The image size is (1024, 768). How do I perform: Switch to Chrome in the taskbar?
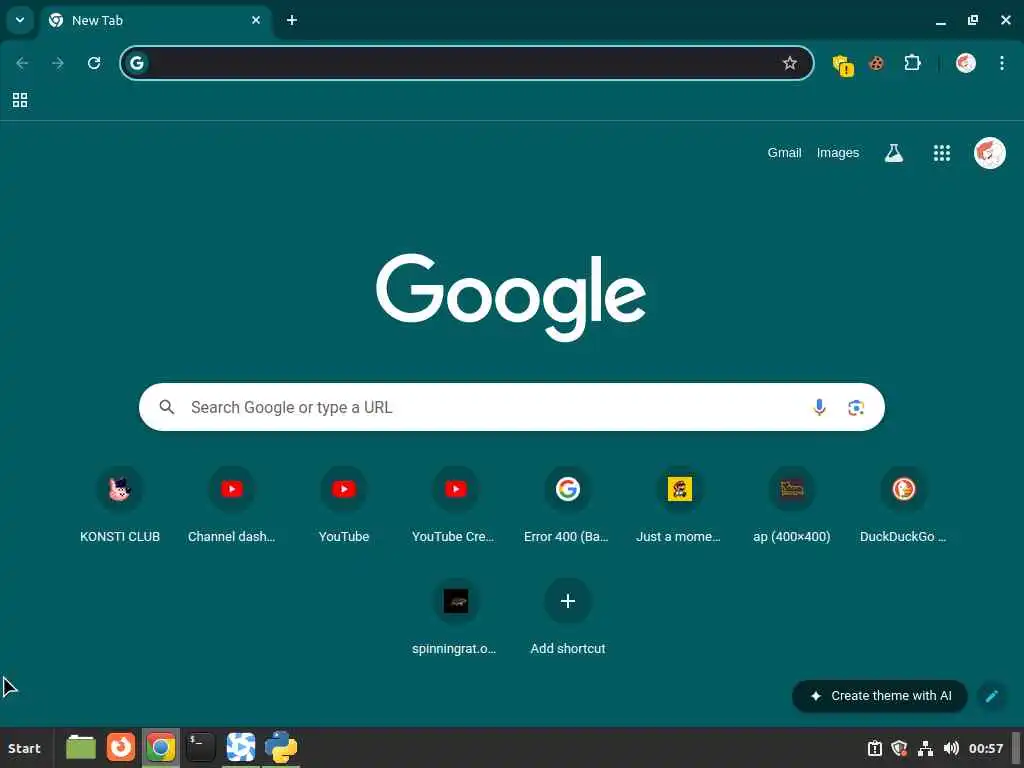click(x=161, y=748)
